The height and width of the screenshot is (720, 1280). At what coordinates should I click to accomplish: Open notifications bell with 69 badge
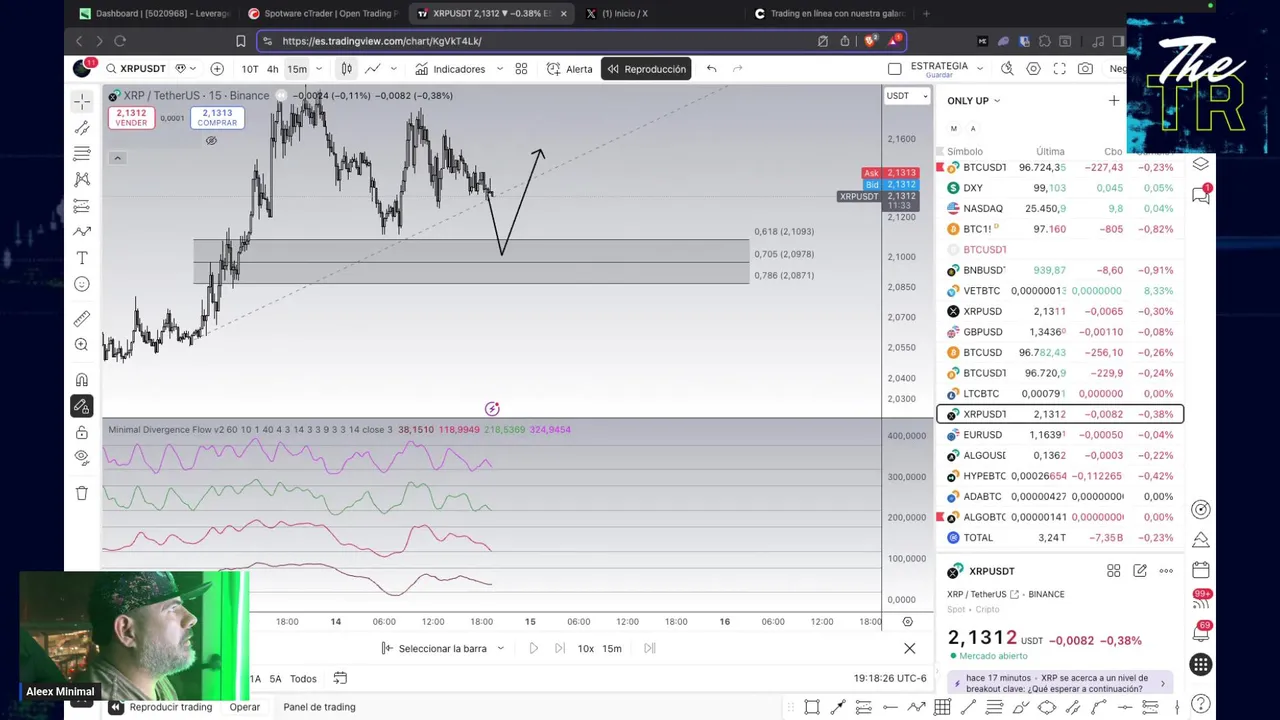(x=1201, y=633)
